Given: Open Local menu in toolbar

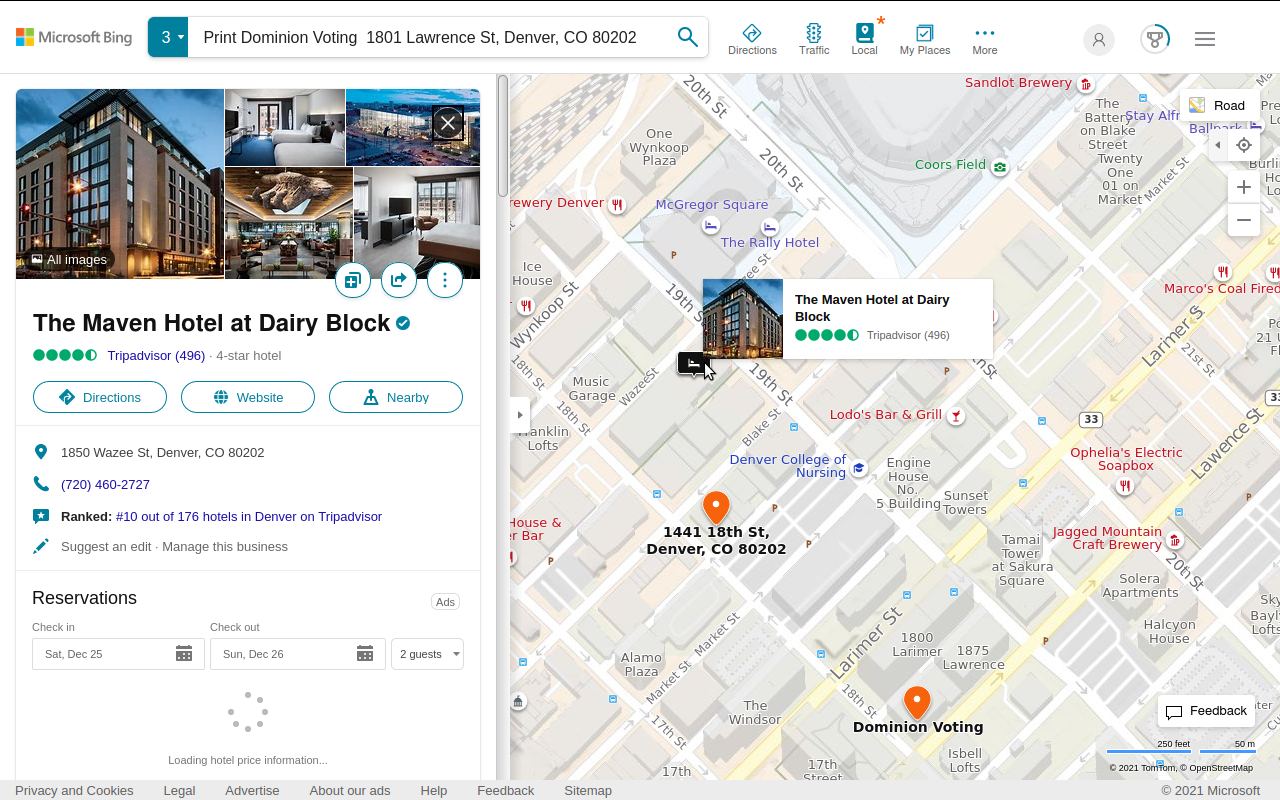Looking at the screenshot, I should pos(864,39).
